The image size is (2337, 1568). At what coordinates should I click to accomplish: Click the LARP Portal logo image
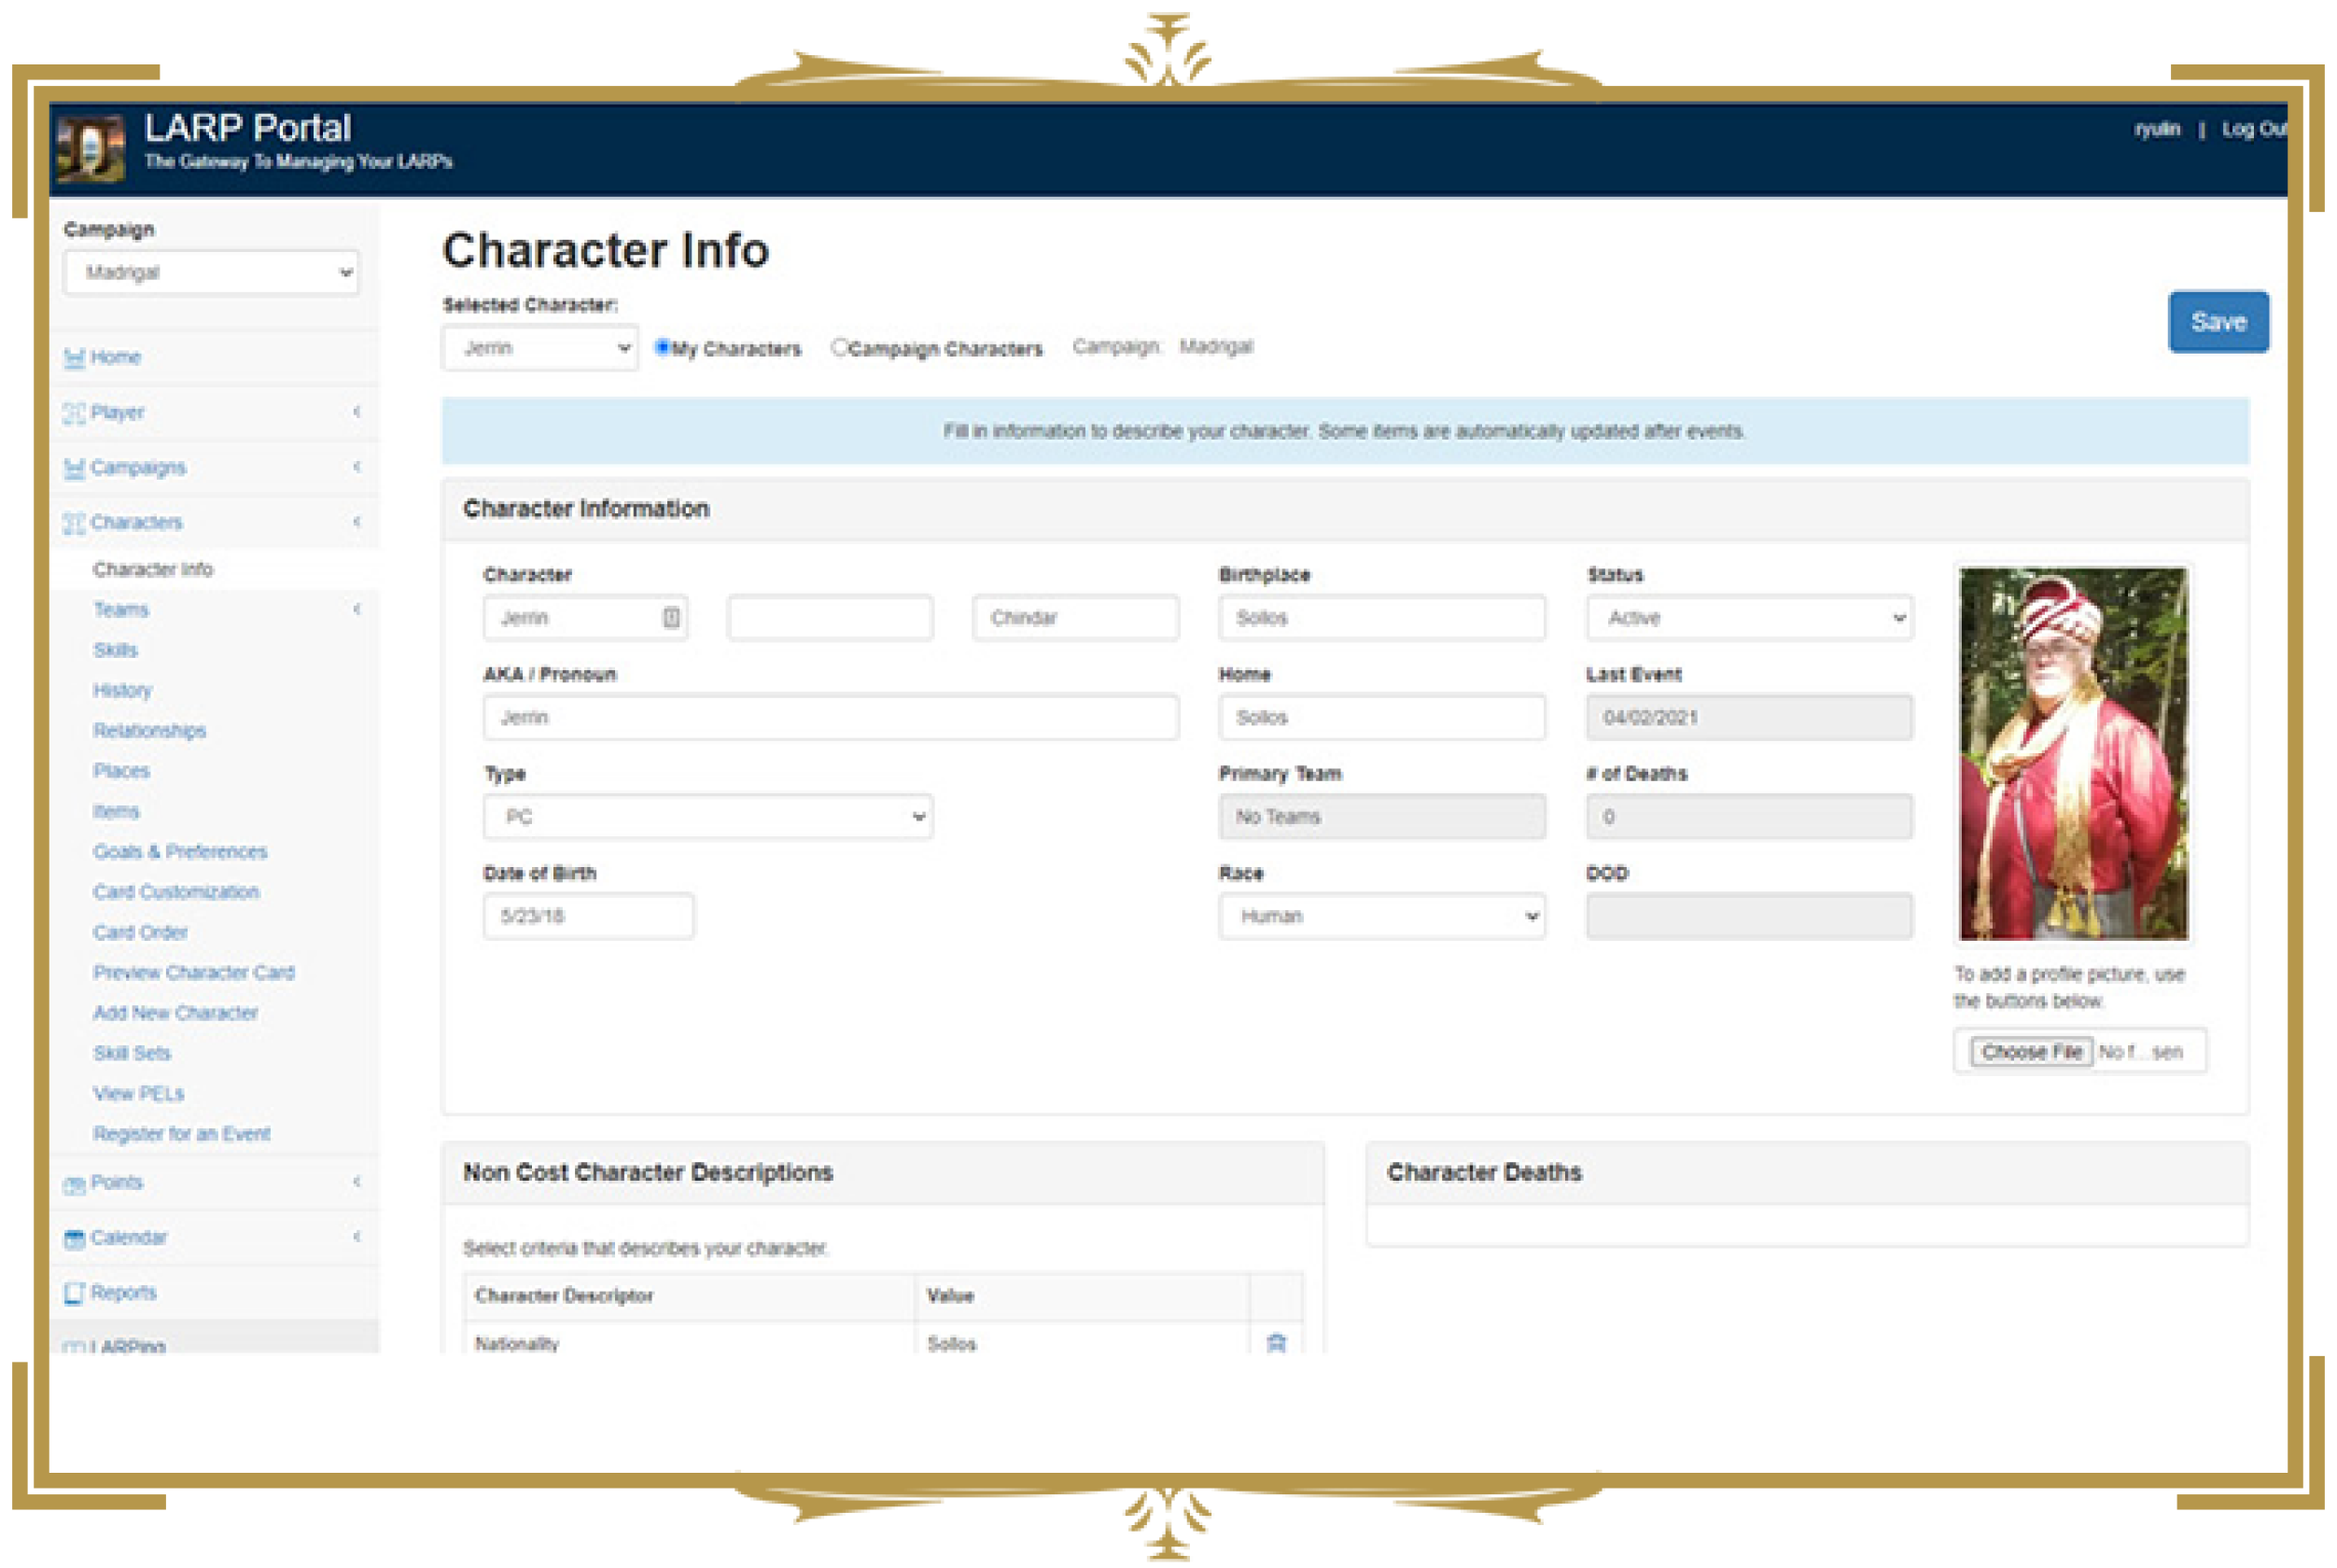(91, 148)
